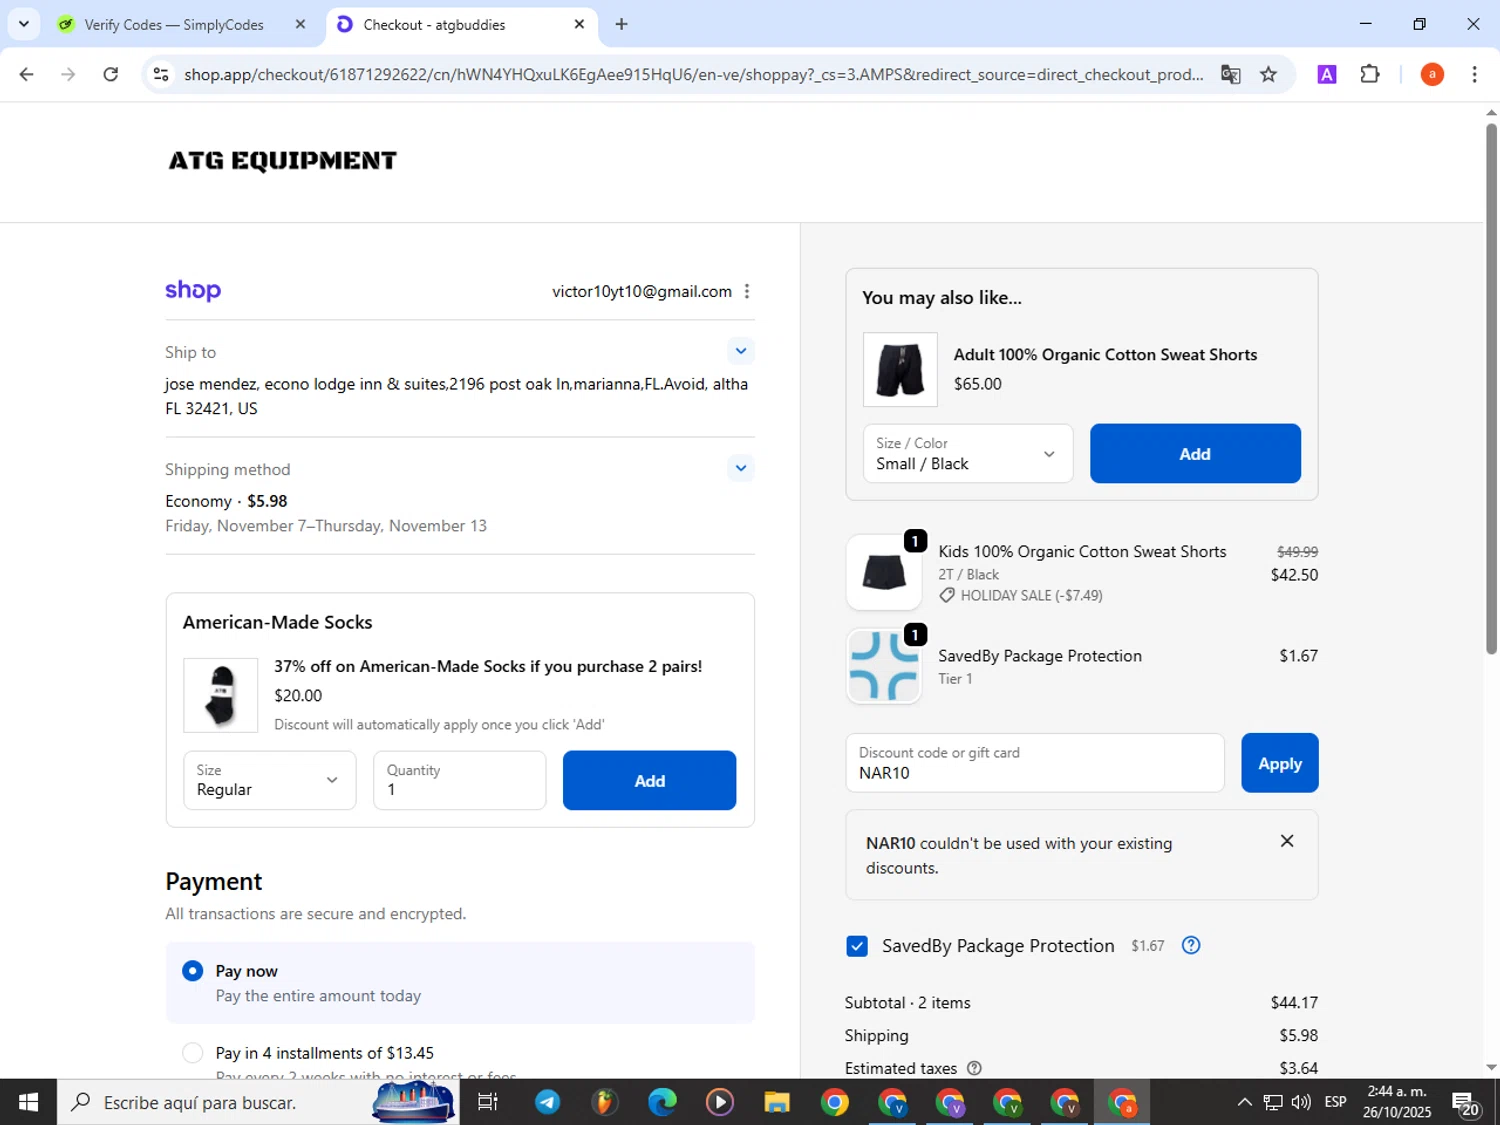Click the Windows taskbar search box
This screenshot has width=1500, height=1125.
point(257,1102)
